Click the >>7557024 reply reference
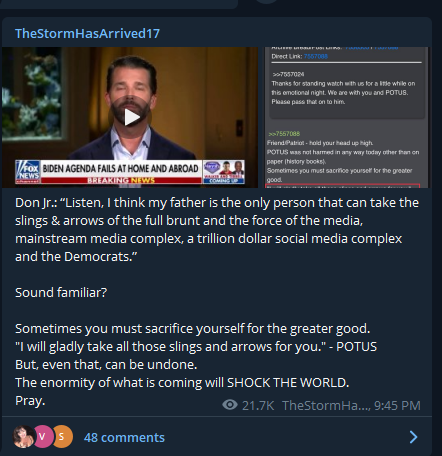This screenshot has height=456, width=442. [x=289, y=74]
